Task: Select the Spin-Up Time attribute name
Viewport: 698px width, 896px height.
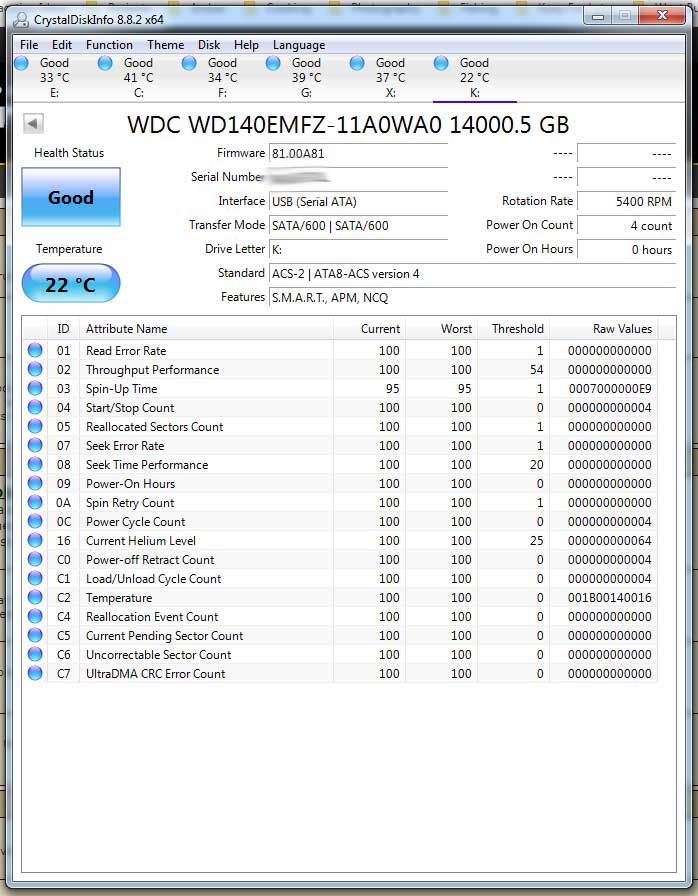Action: (x=122, y=389)
